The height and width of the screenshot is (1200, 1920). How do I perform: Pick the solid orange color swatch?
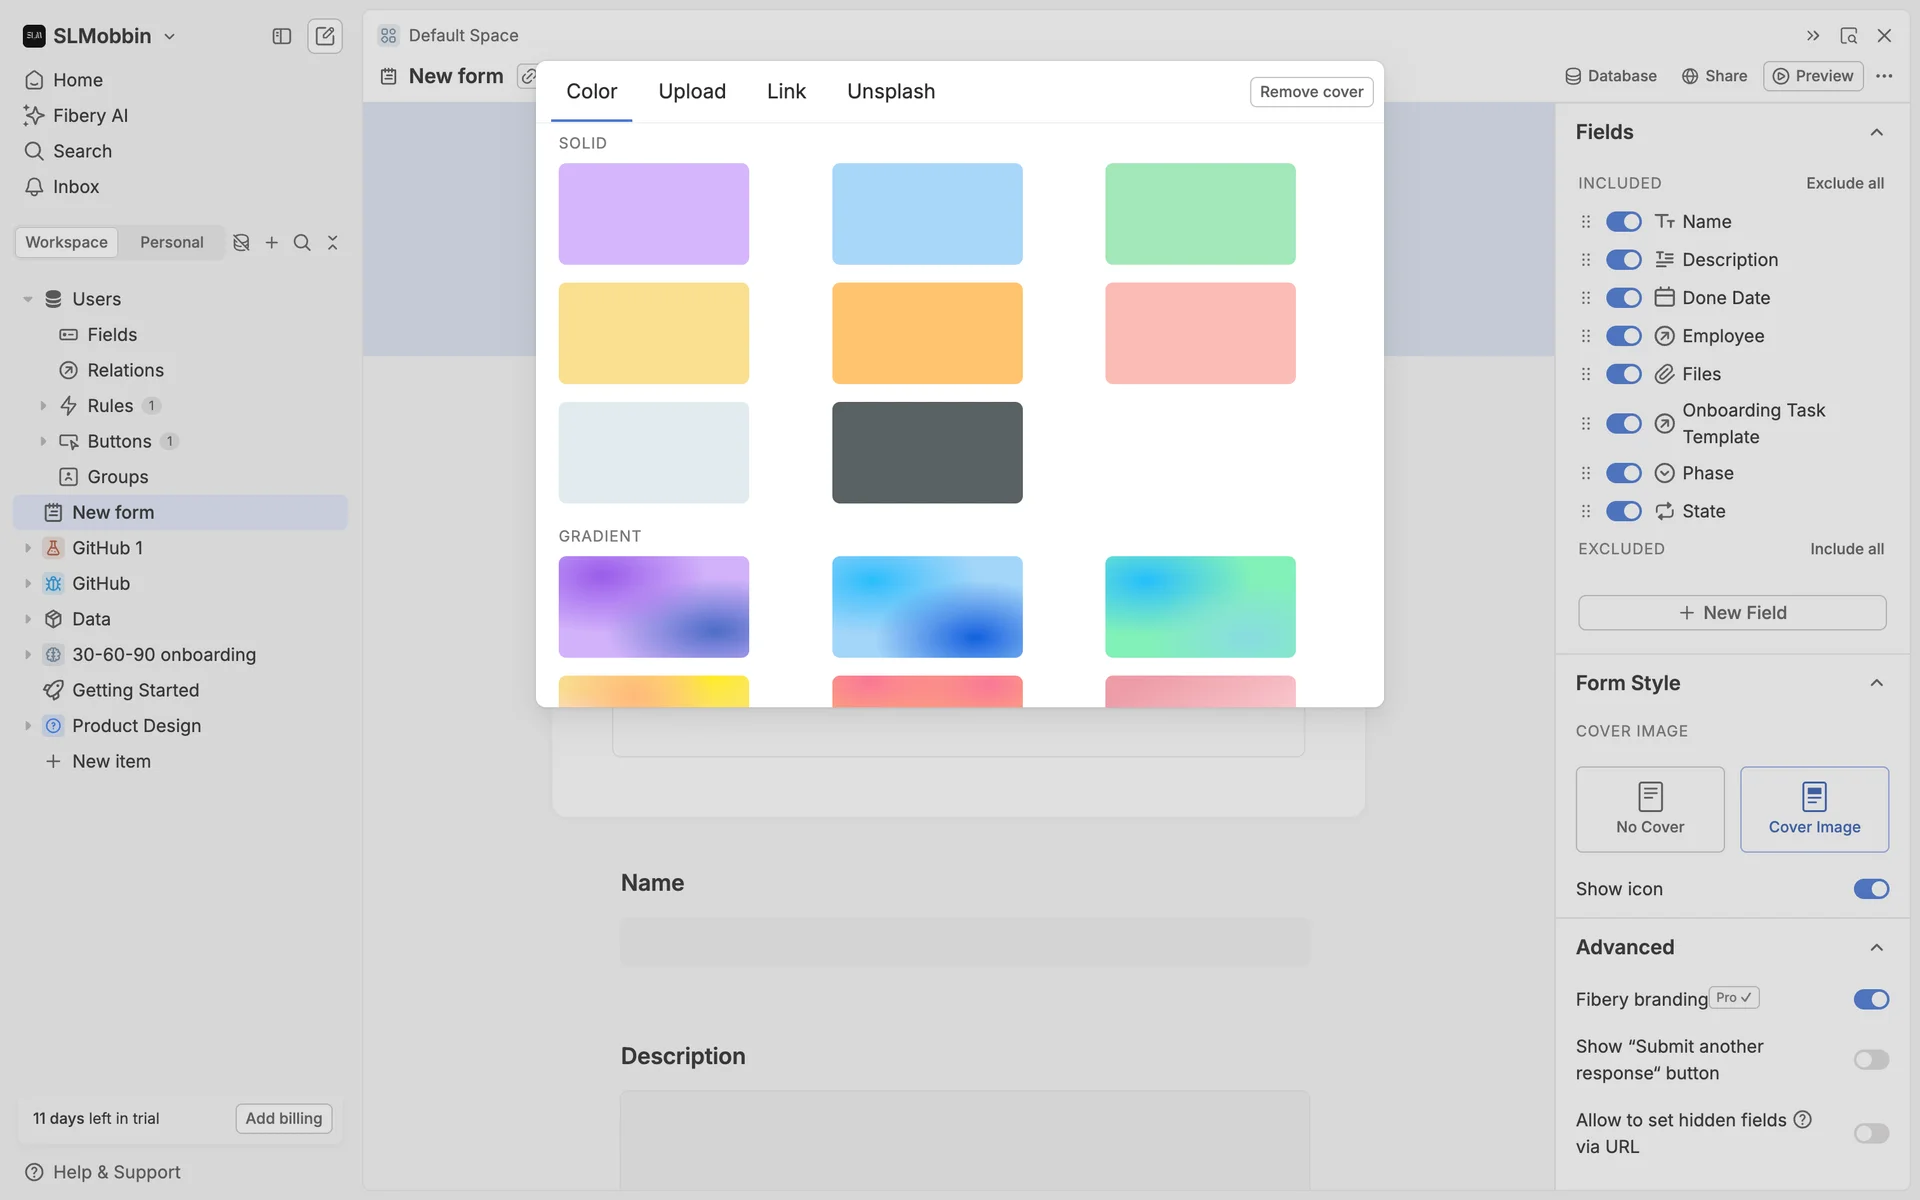(x=926, y=333)
